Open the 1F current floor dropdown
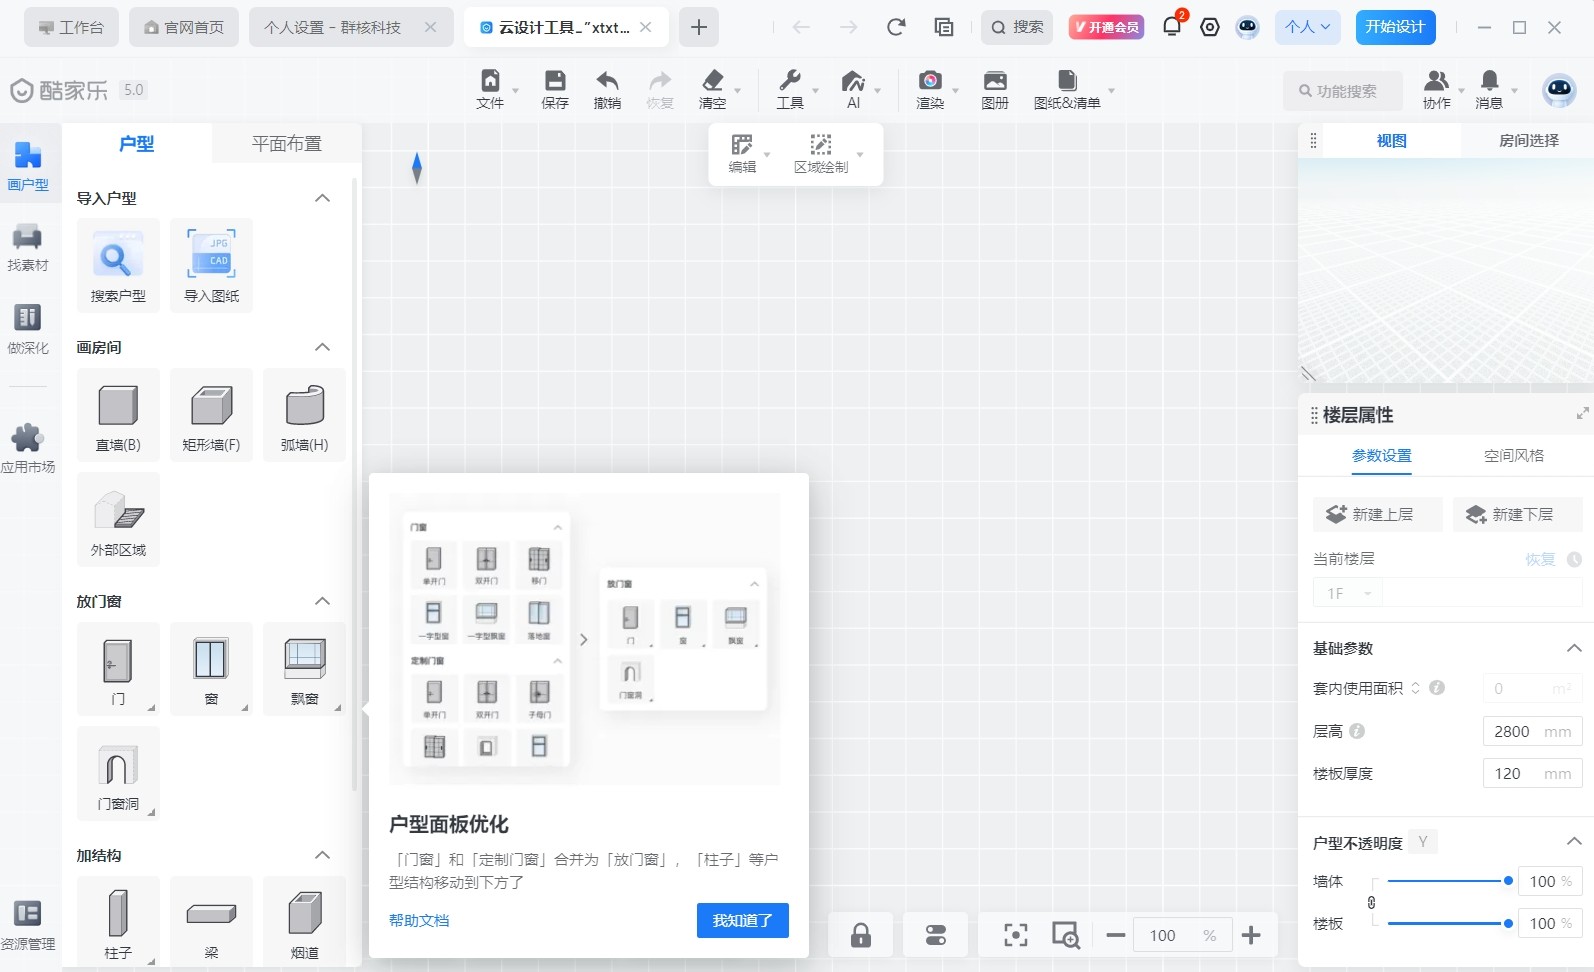 point(1348,593)
